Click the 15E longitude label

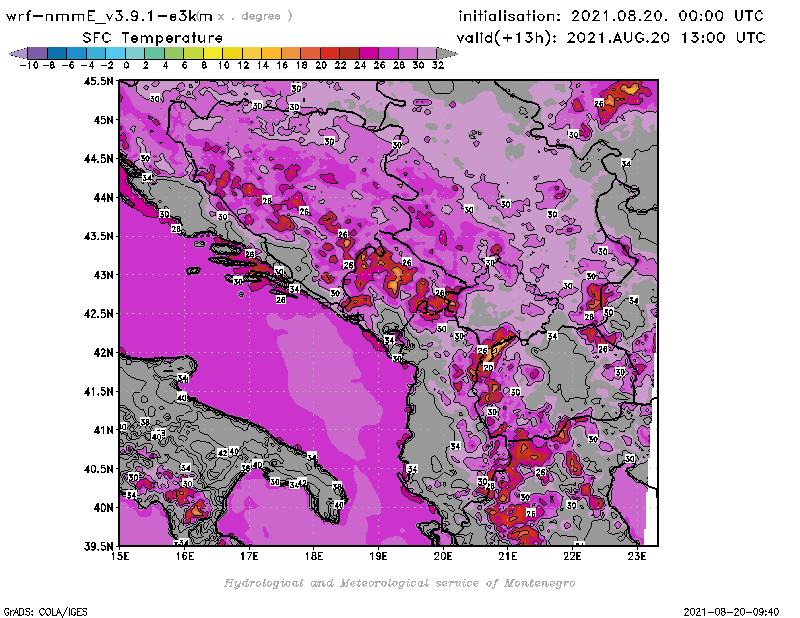tap(120, 557)
